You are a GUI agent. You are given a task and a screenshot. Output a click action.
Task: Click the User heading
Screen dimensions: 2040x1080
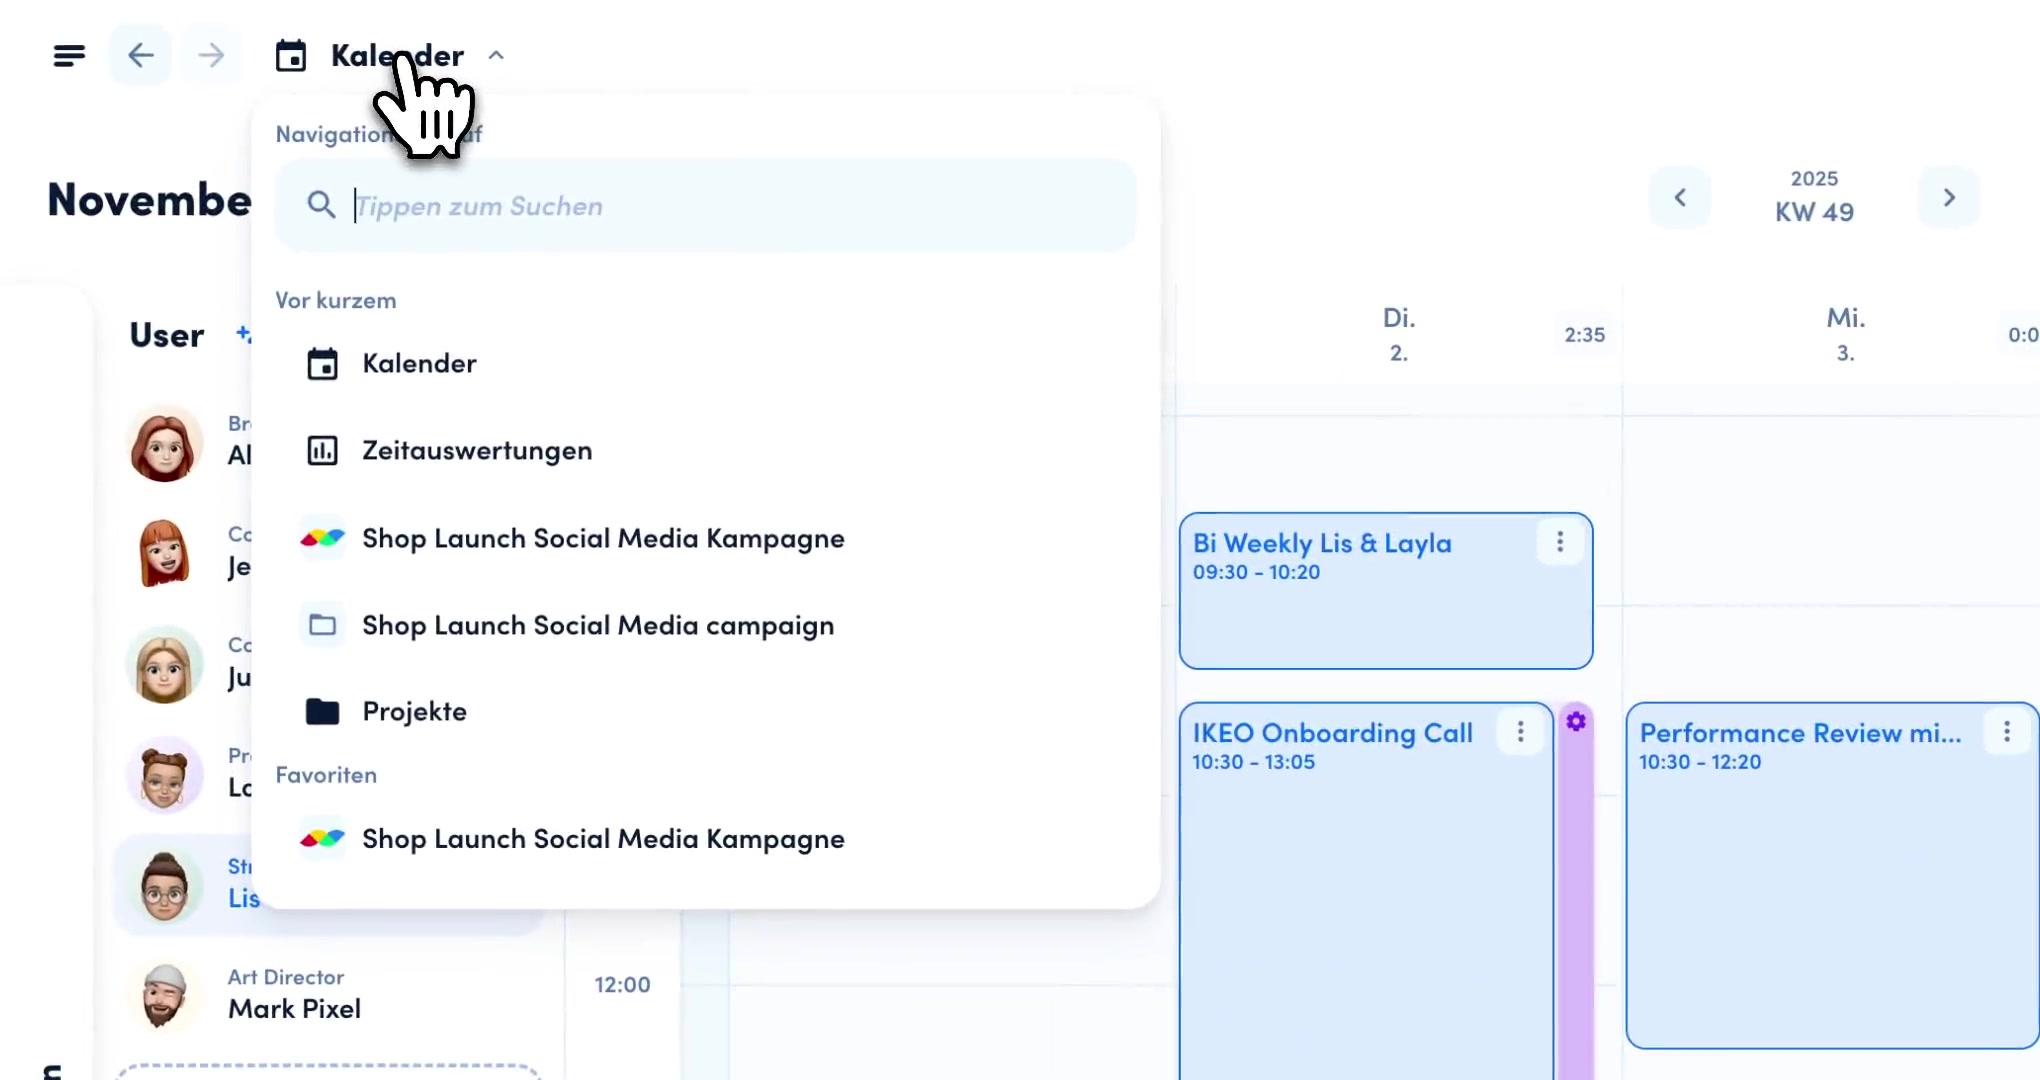[167, 335]
